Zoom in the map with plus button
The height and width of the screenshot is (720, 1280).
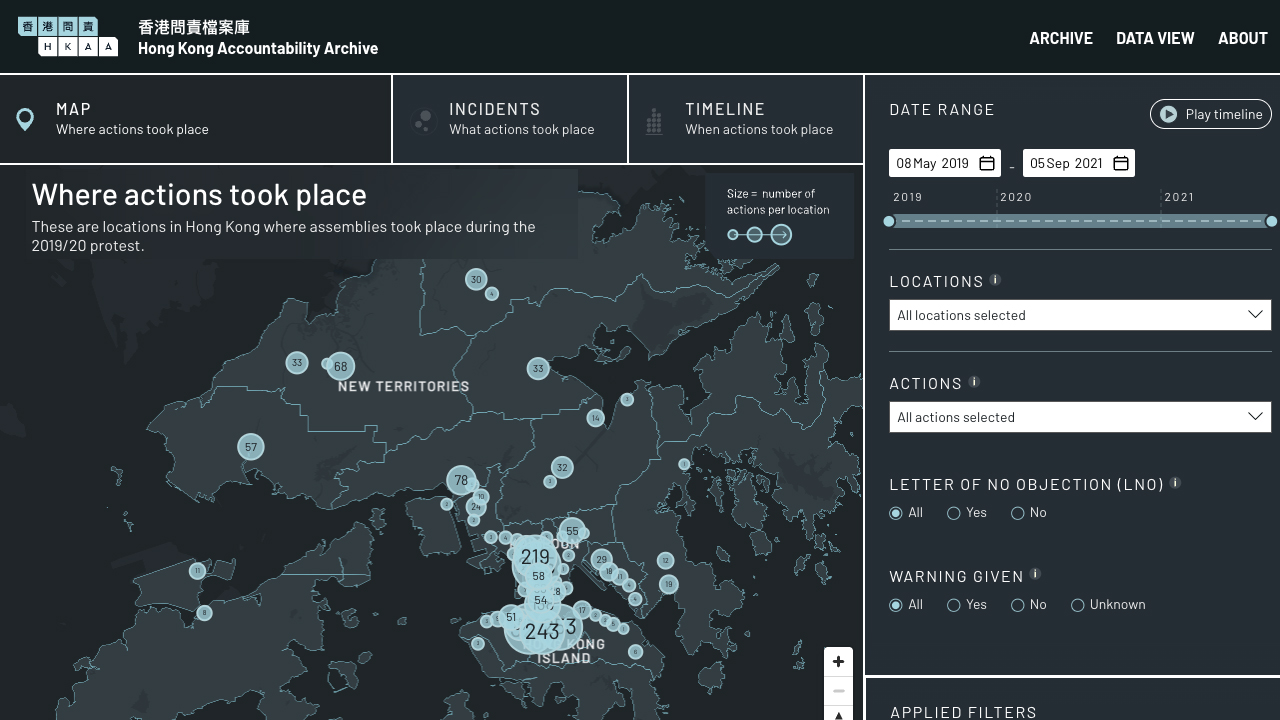click(838, 661)
